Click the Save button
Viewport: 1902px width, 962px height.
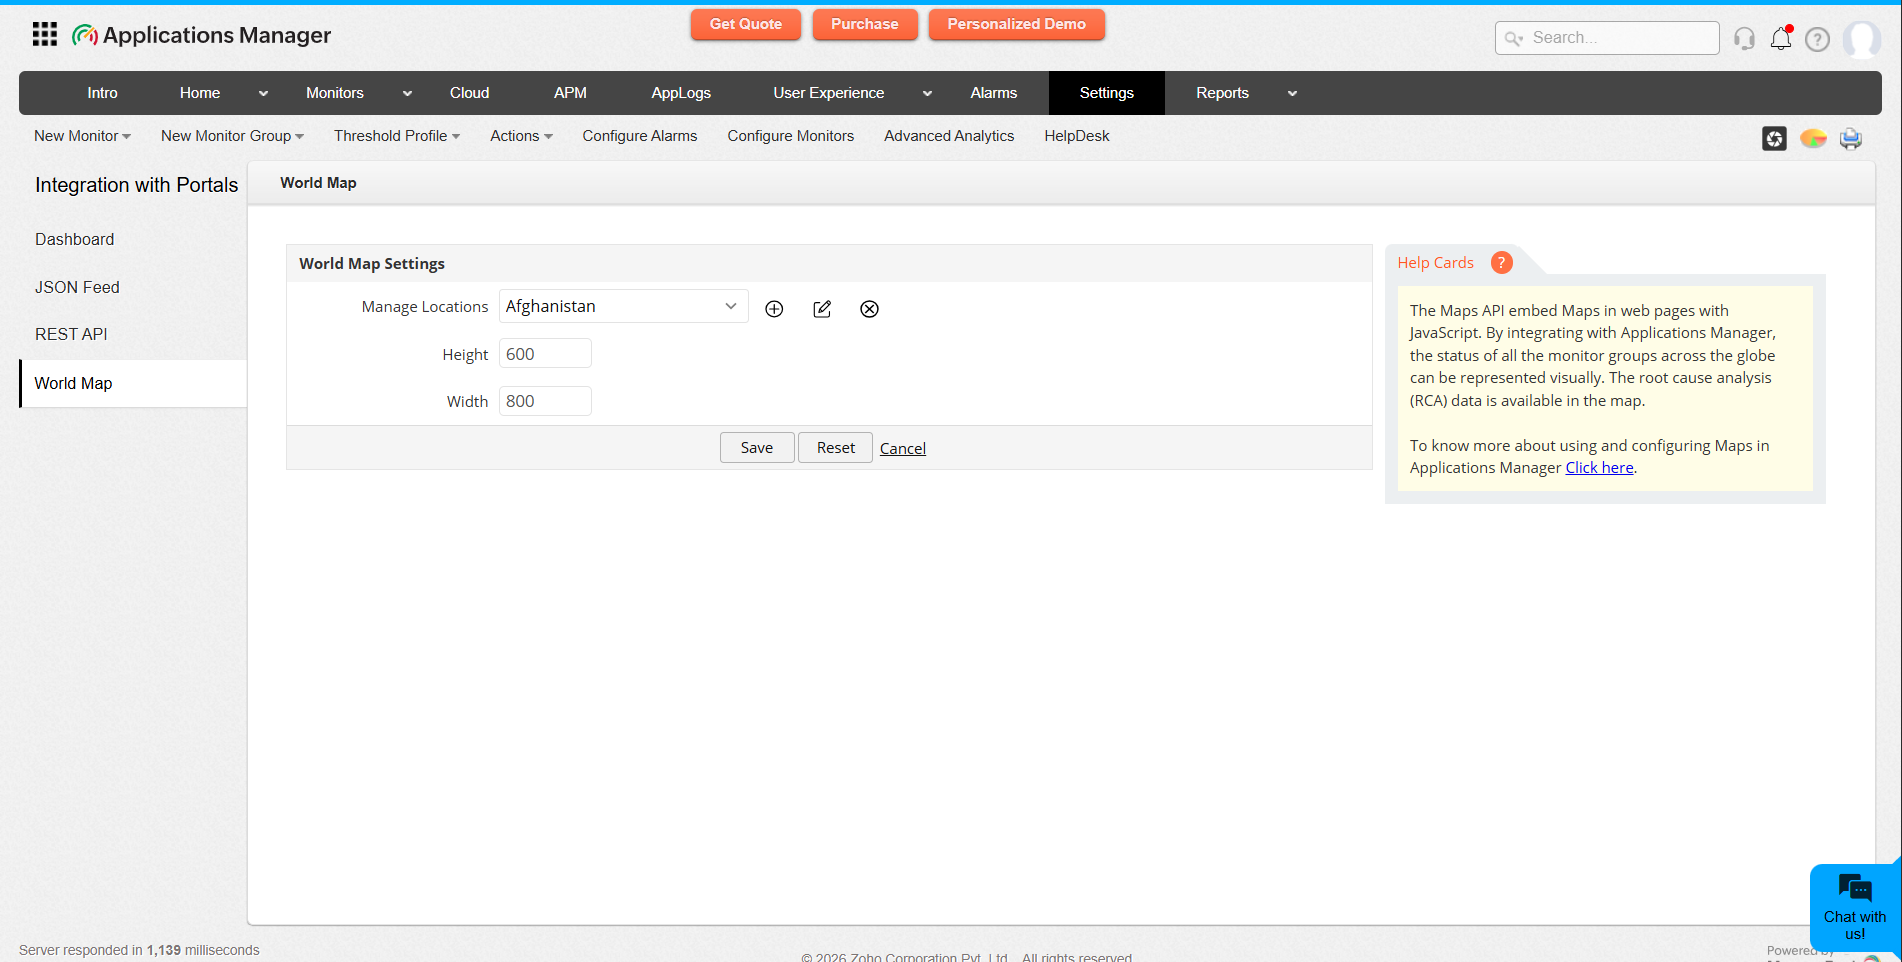[x=756, y=447]
